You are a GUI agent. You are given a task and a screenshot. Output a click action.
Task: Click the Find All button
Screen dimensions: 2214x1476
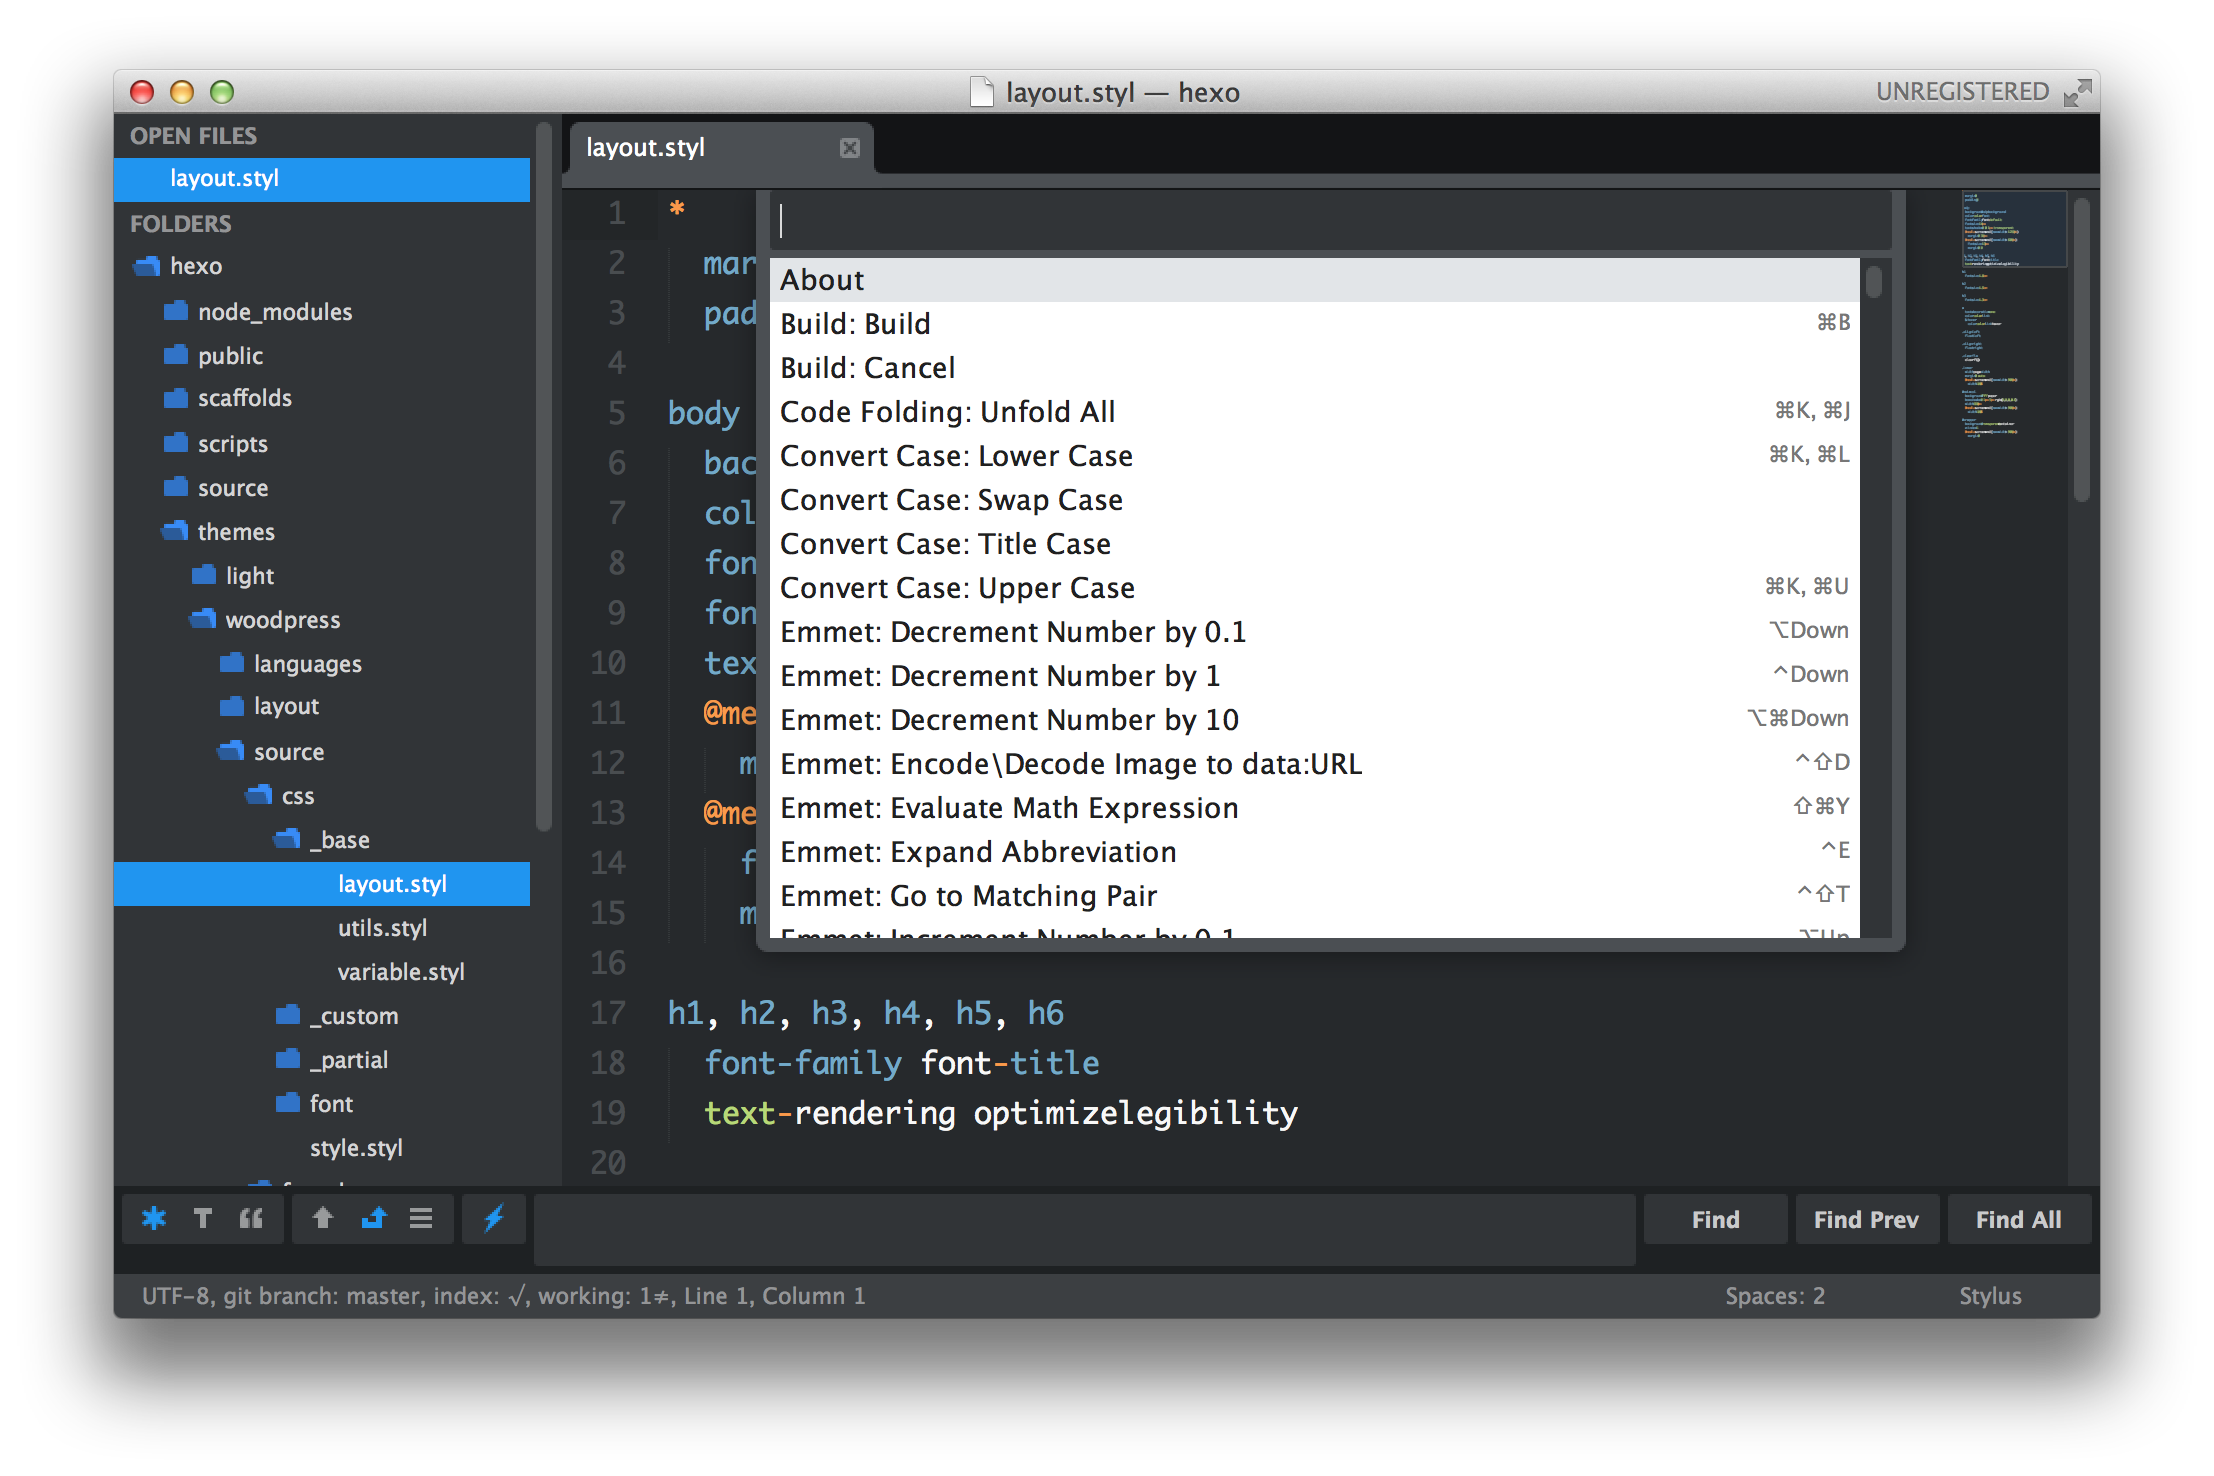pyautogui.click(x=2018, y=1219)
